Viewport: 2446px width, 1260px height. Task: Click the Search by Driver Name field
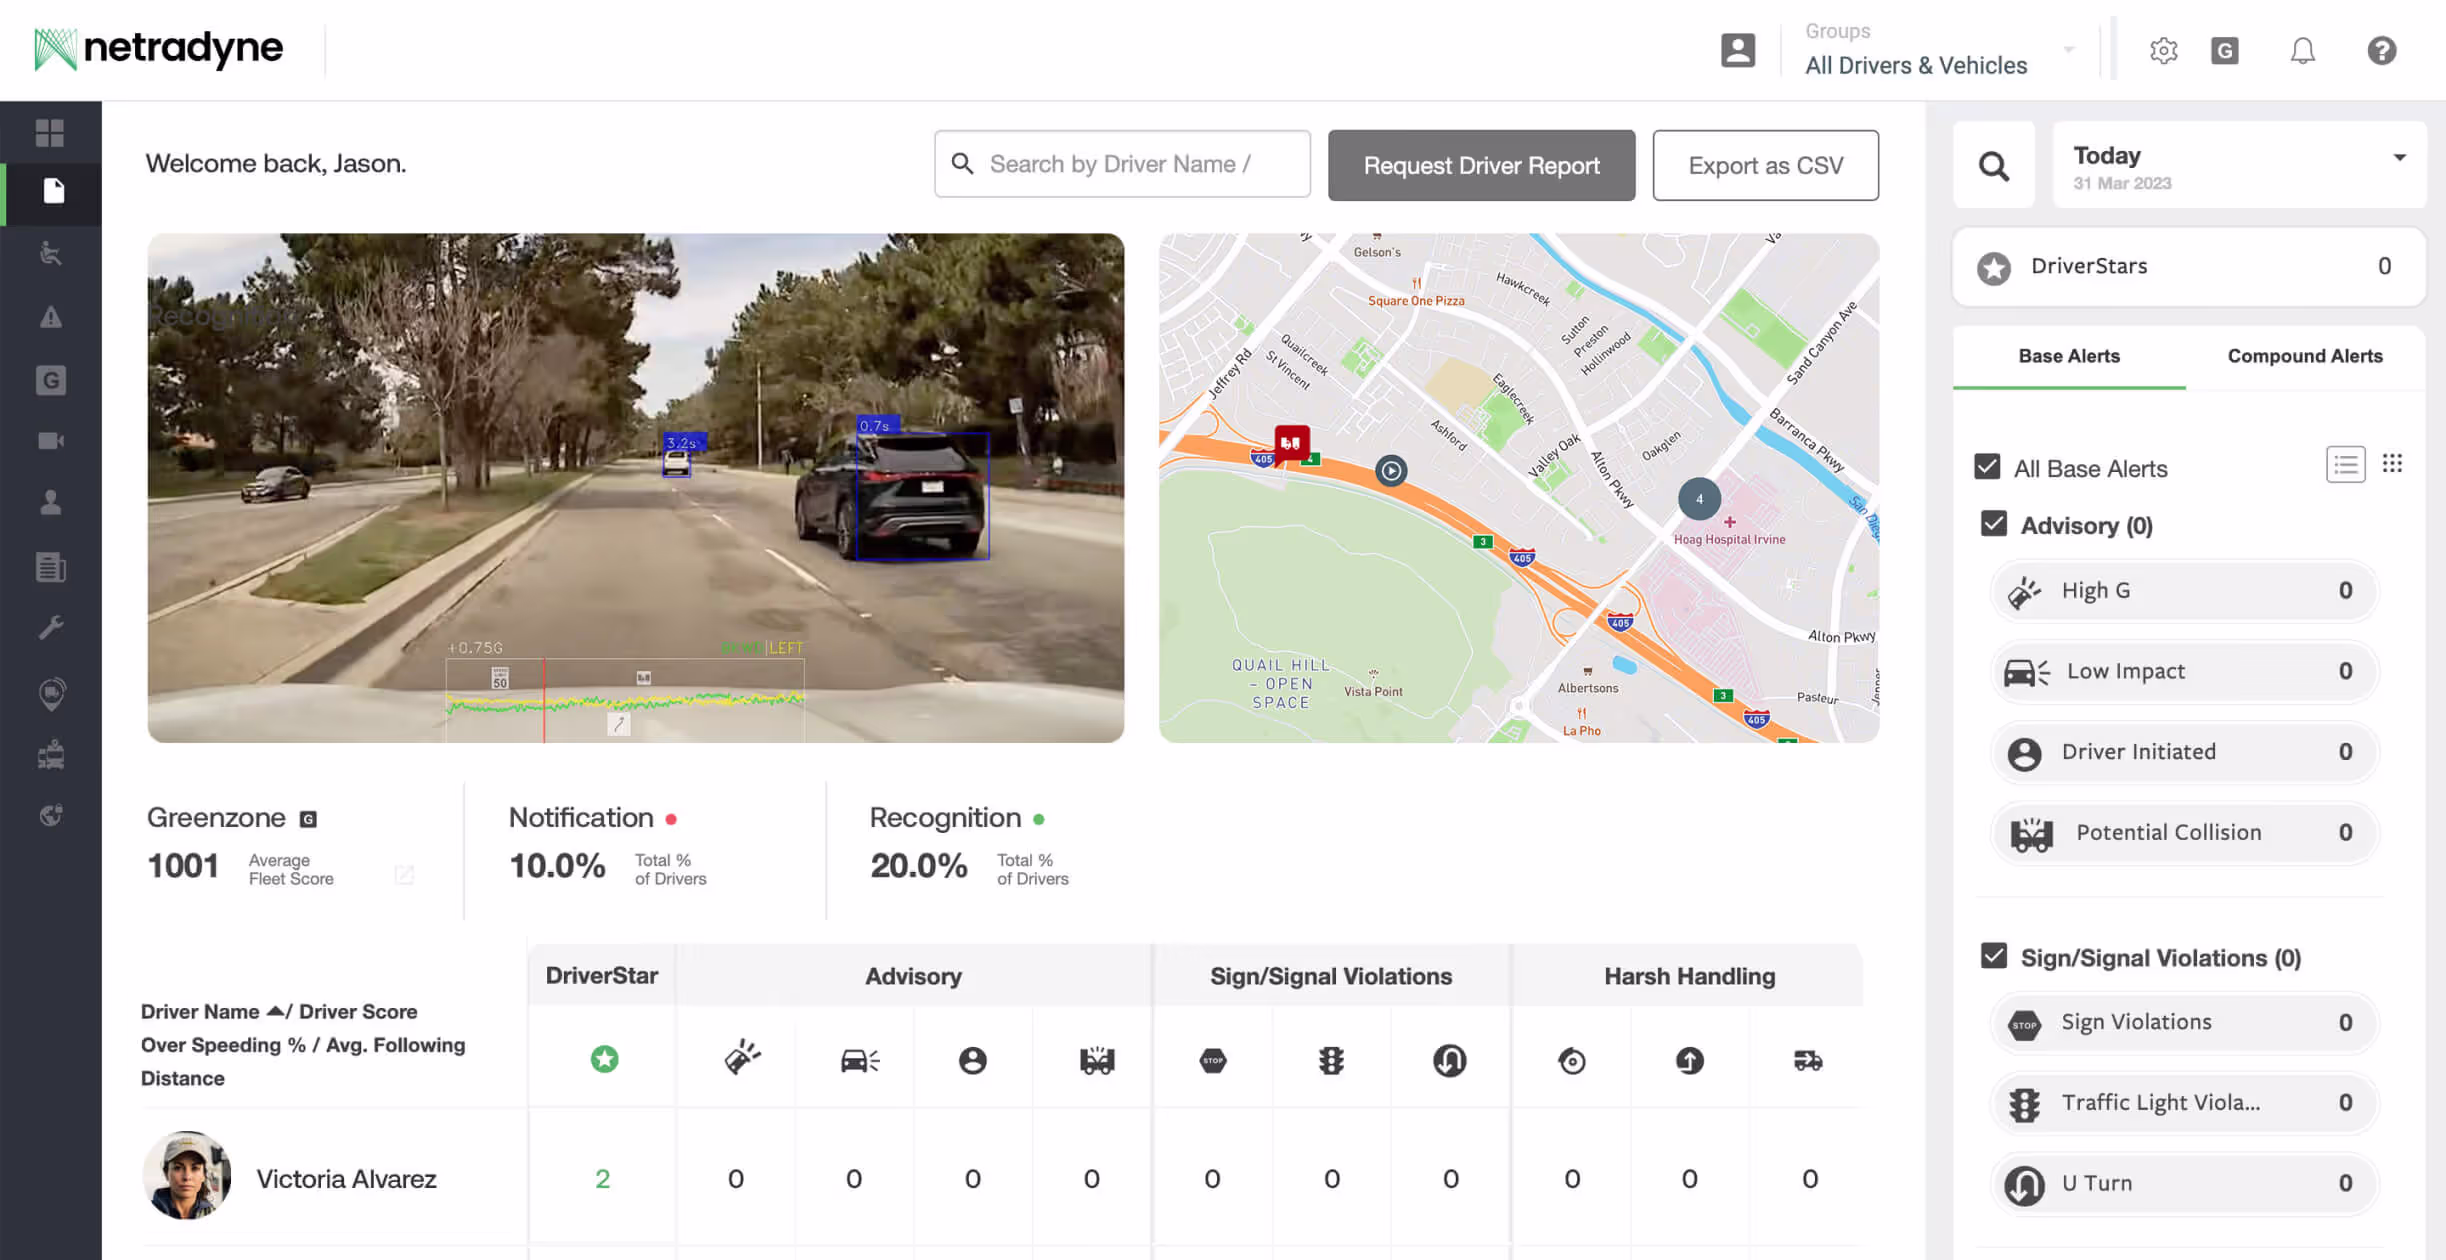coord(1121,163)
